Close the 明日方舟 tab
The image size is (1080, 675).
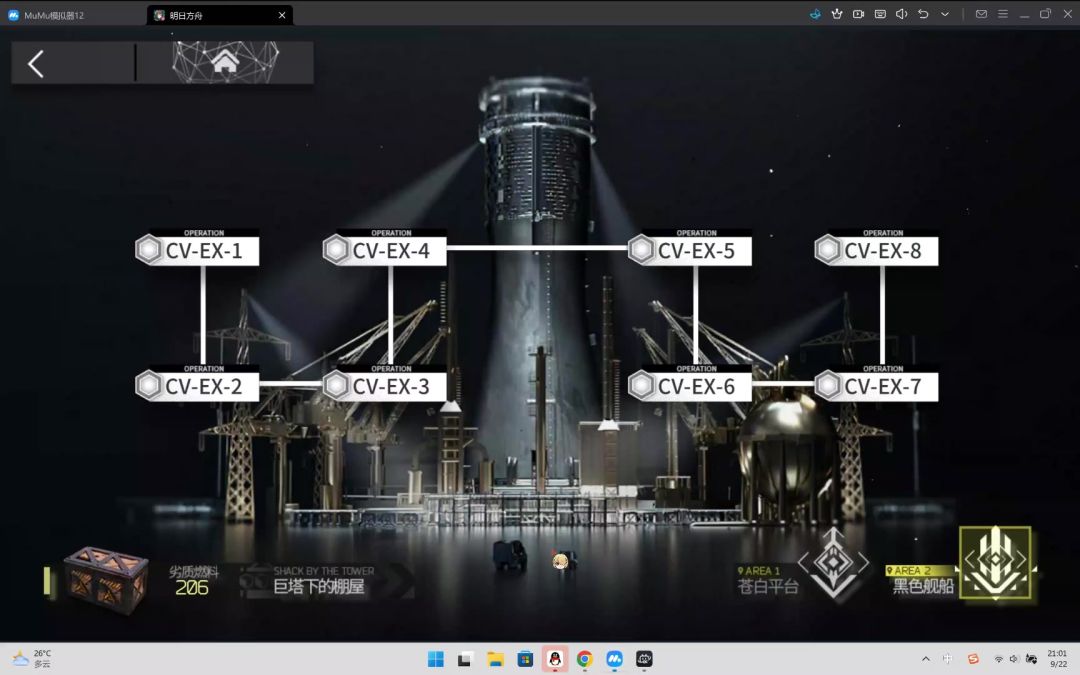pos(282,15)
